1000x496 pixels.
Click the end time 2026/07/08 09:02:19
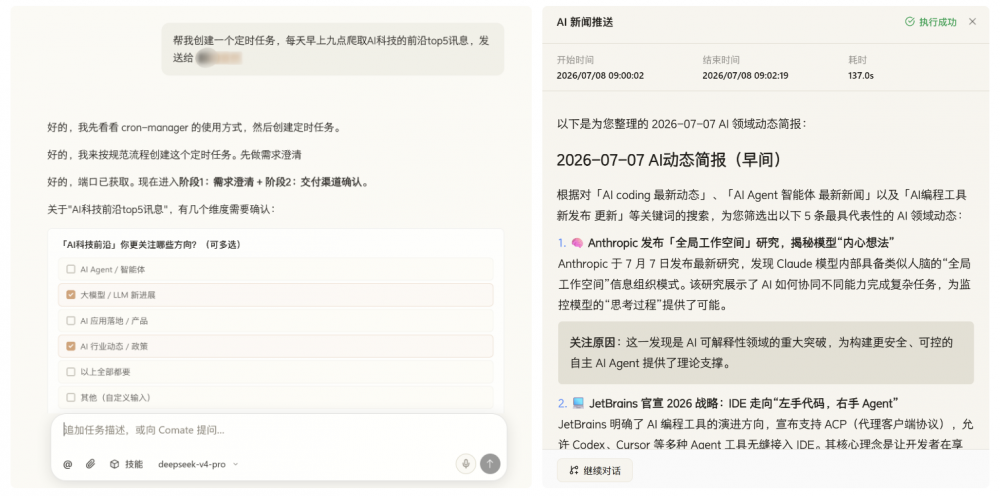point(746,75)
